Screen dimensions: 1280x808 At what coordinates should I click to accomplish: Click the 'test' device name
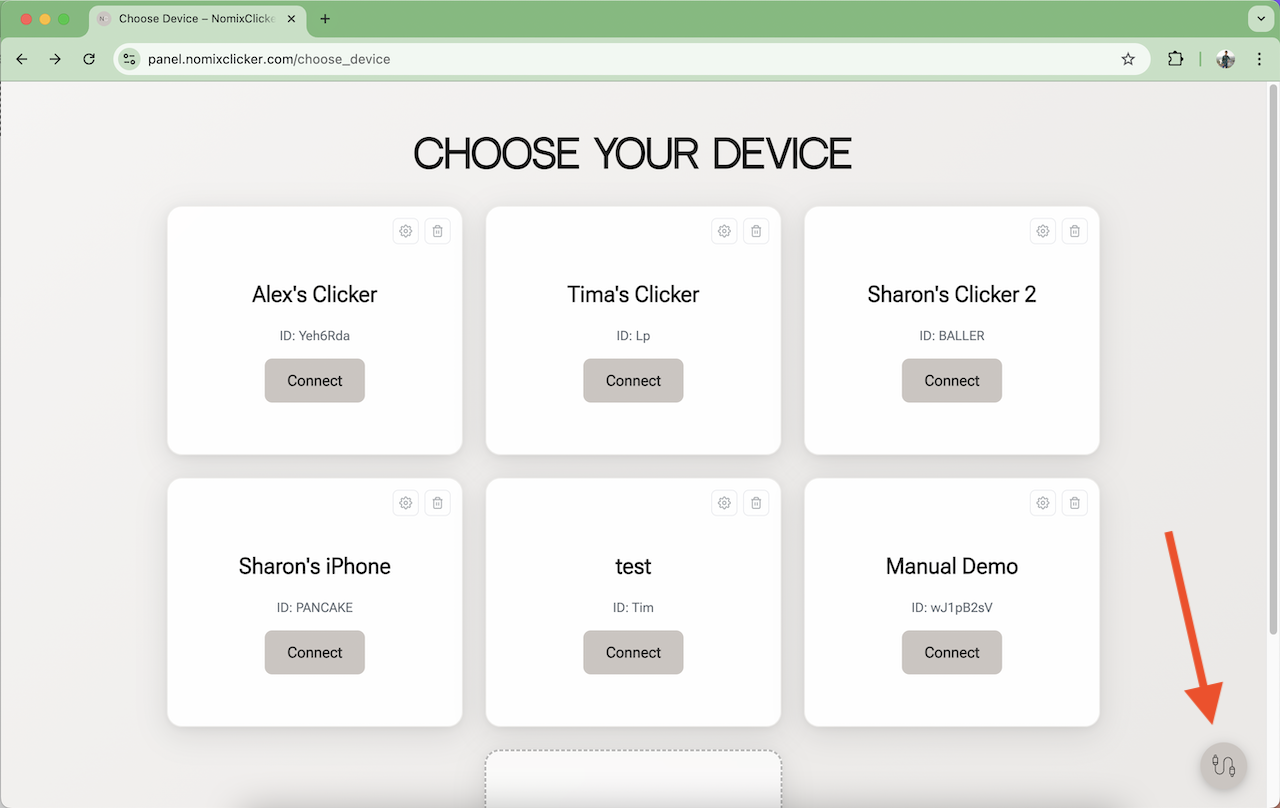tap(633, 566)
